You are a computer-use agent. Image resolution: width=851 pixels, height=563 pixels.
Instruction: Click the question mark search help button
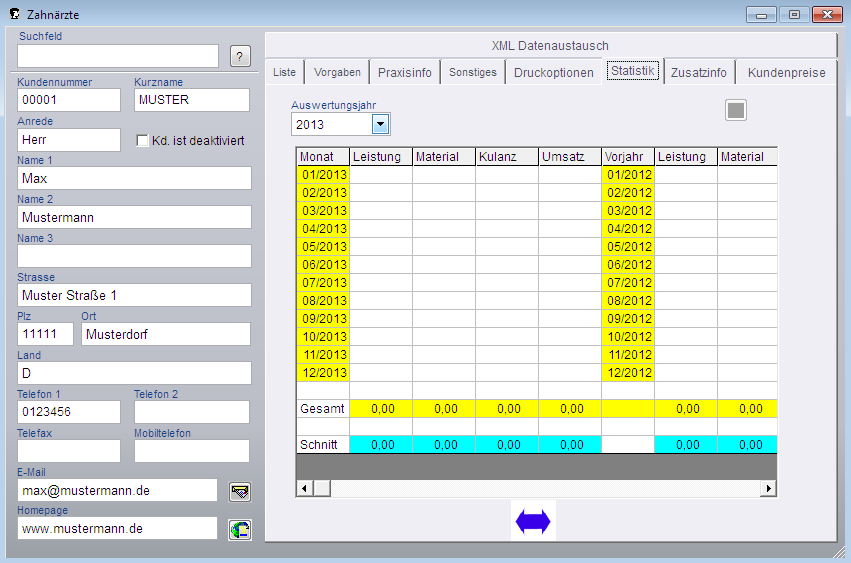[x=240, y=56]
